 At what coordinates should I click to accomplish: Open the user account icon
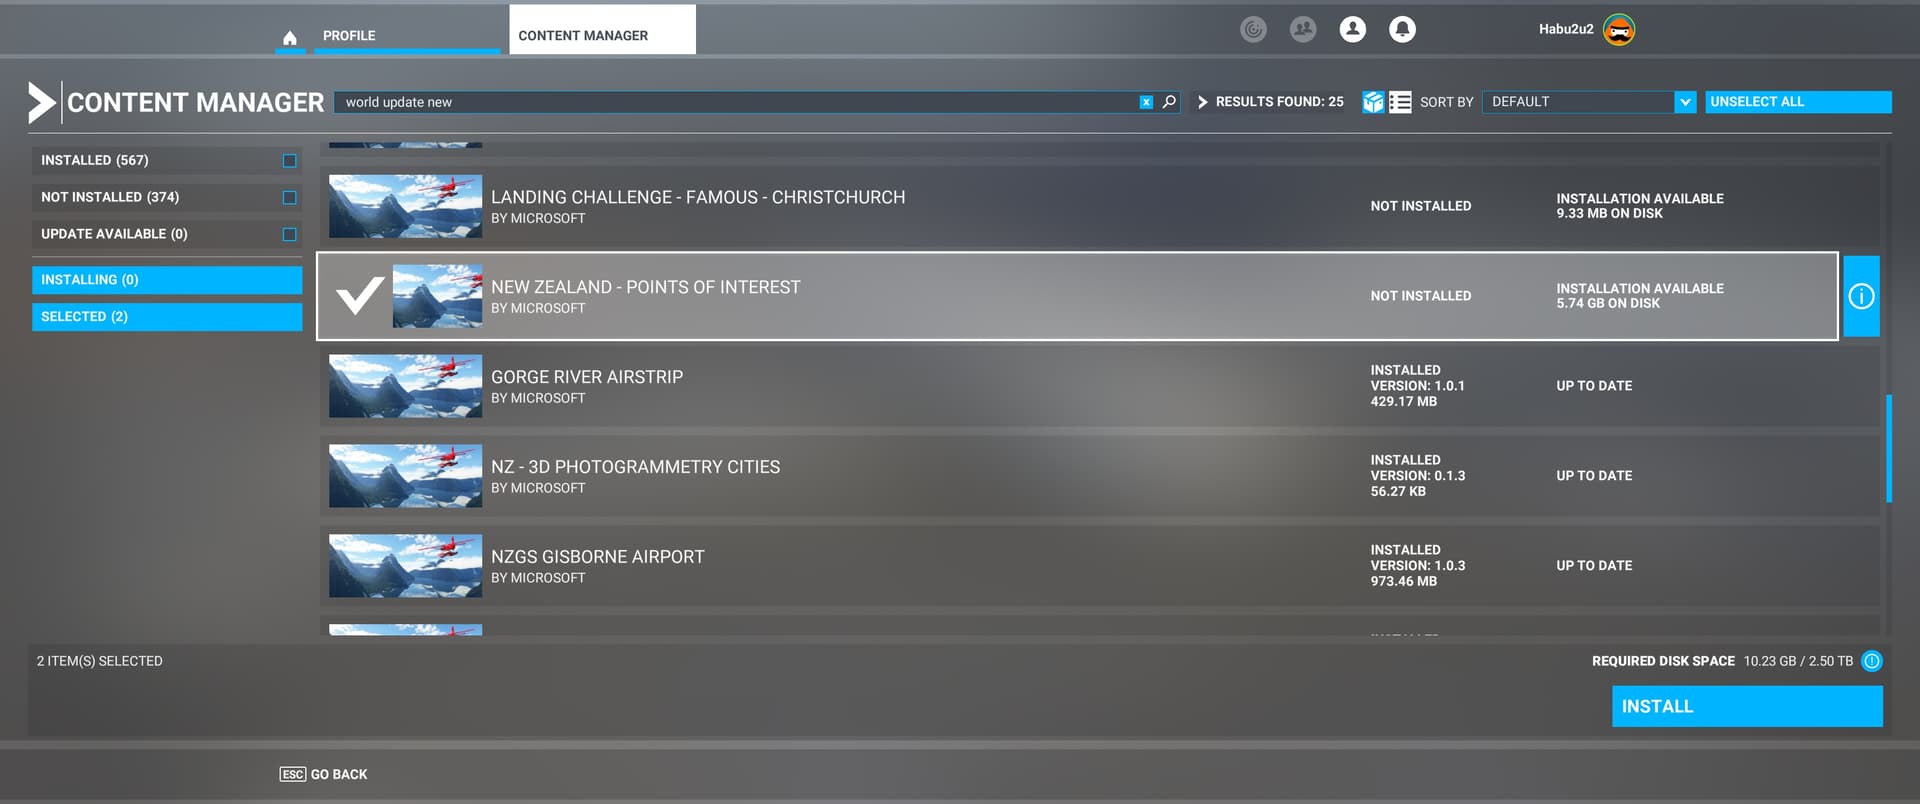[1352, 30]
